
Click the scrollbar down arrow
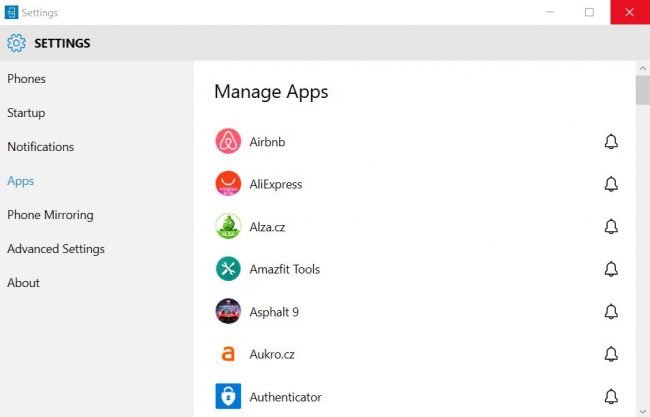pyautogui.click(x=643, y=412)
